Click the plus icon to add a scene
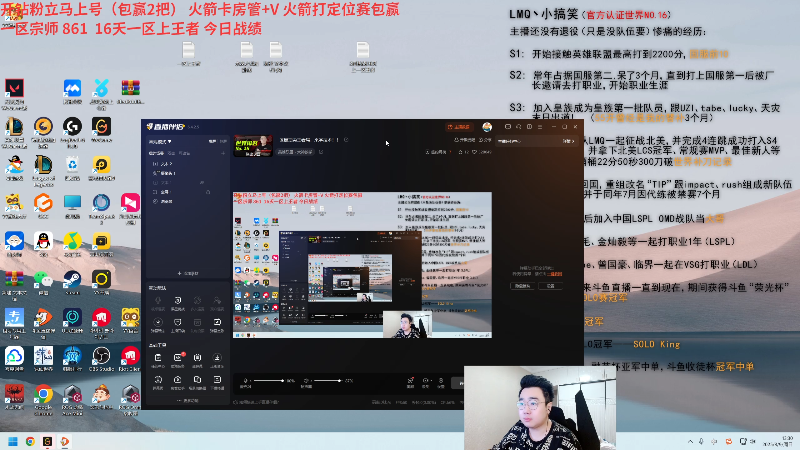Screen dimensions: 800x450 point(223,153)
